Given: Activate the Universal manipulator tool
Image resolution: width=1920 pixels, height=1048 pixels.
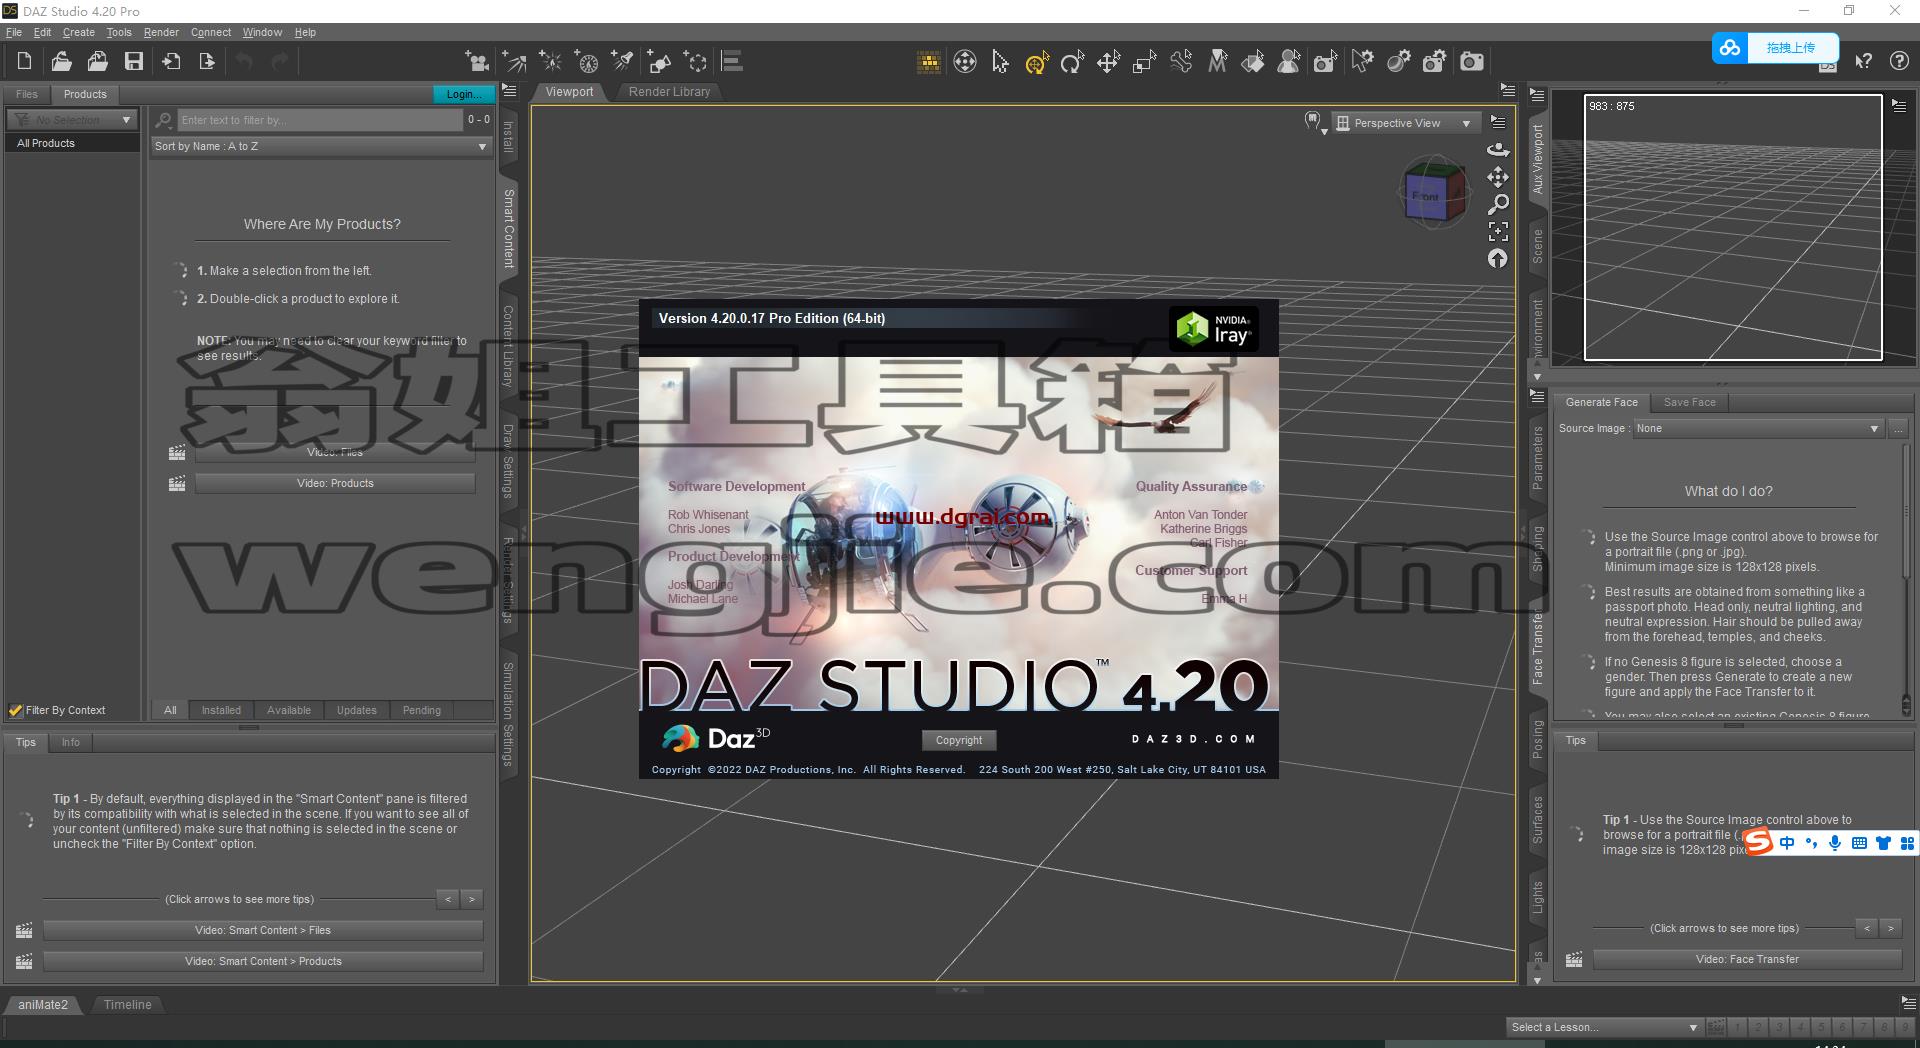Looking at the screenshot, I should pyautogui.click(x=1036, y=63).
